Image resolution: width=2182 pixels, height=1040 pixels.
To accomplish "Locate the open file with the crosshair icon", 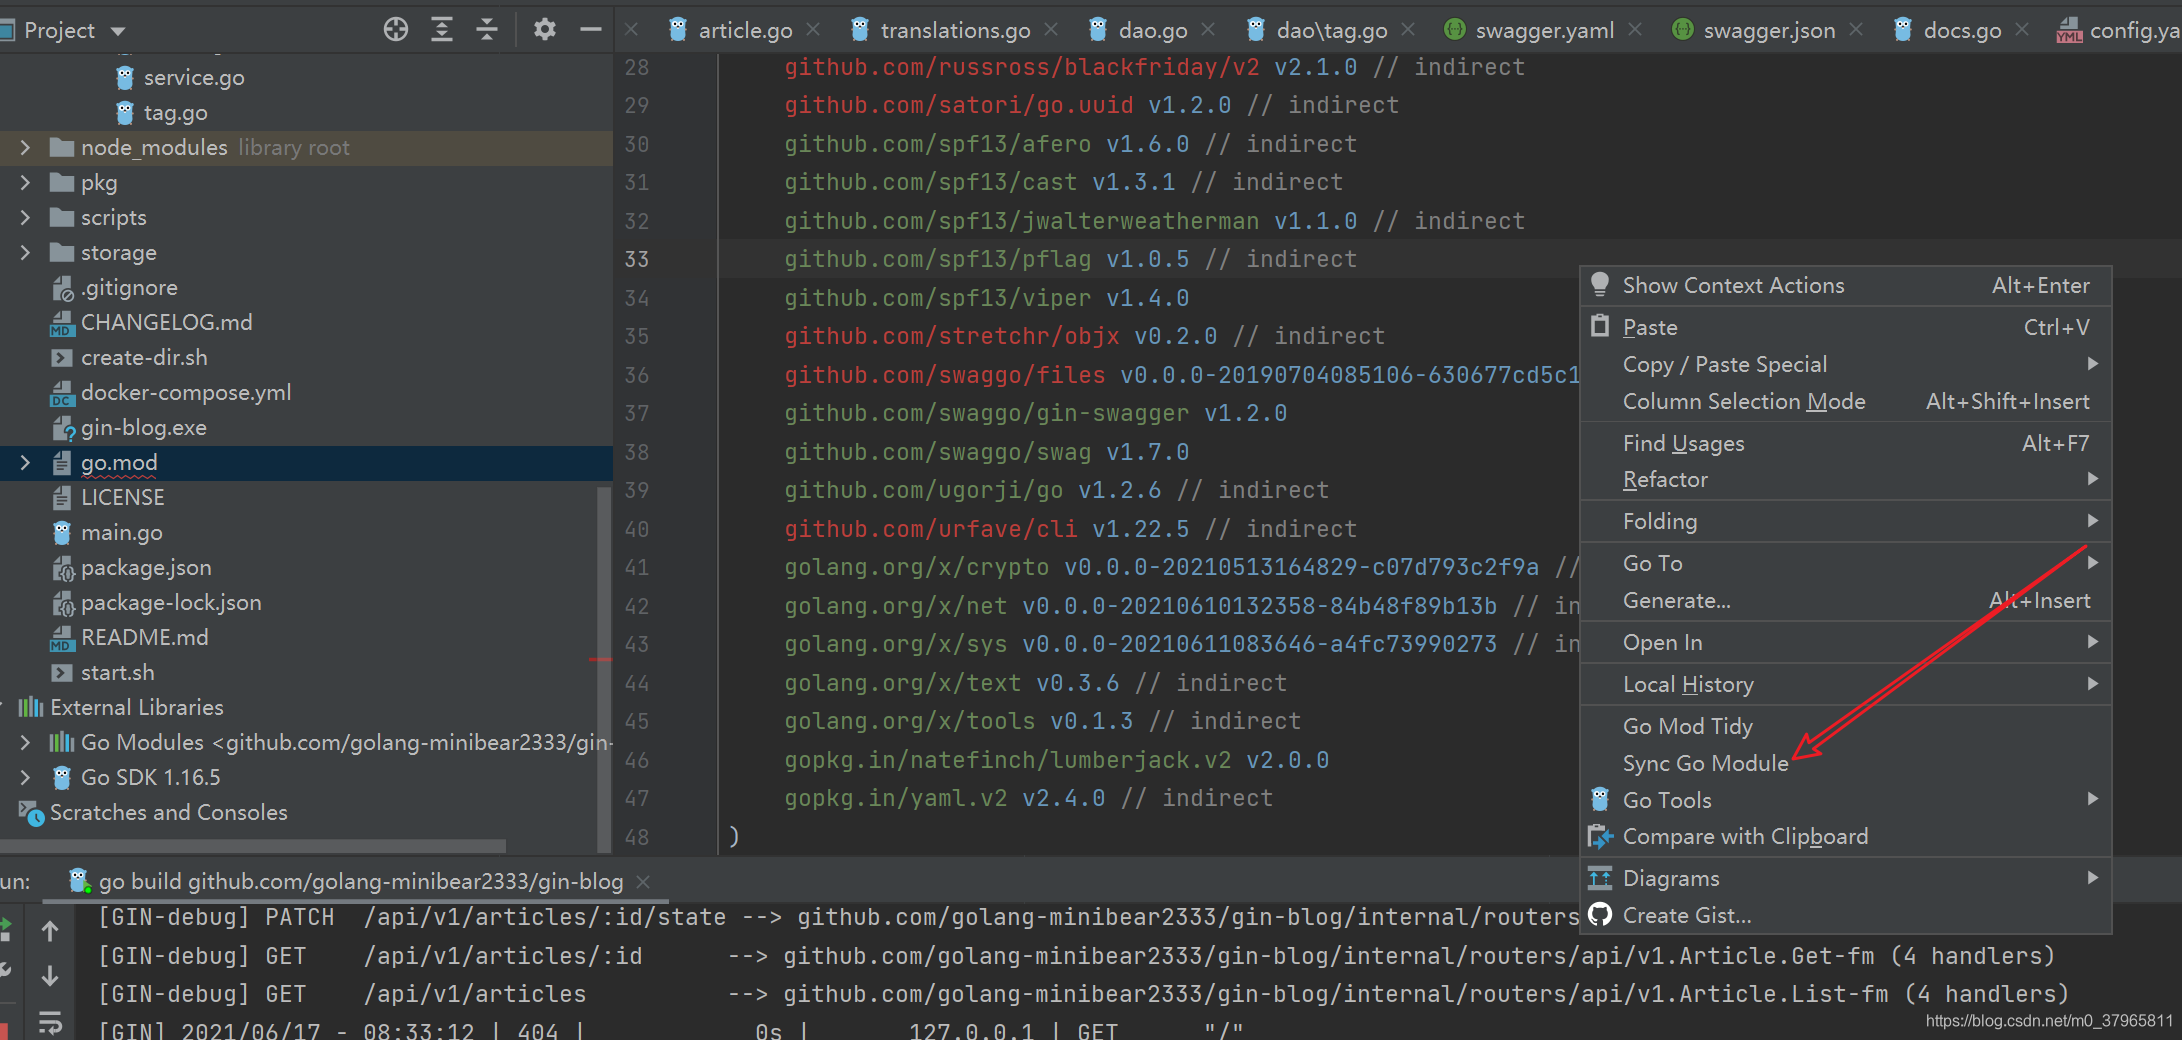I will 396,29.
